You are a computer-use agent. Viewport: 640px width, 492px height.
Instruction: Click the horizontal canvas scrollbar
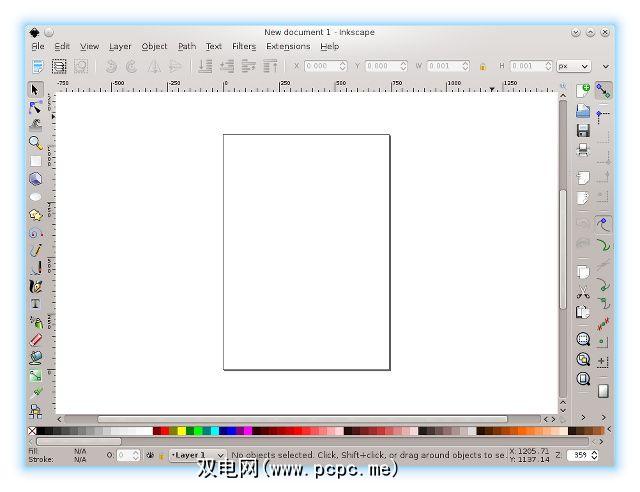click(302, 419)
